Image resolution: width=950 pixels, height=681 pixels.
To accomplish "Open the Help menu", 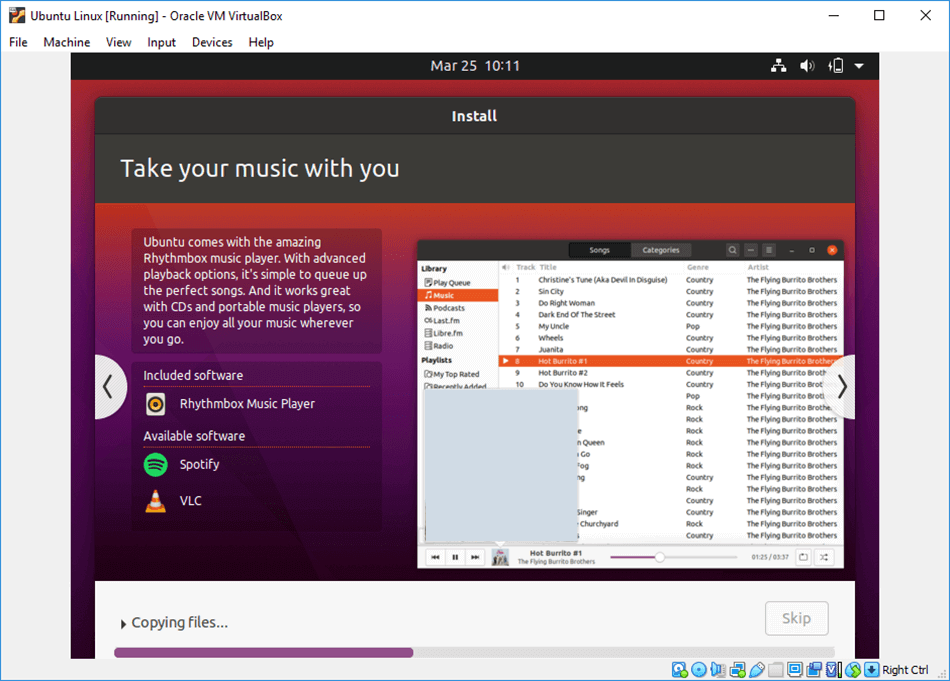I will coord(261,42).
